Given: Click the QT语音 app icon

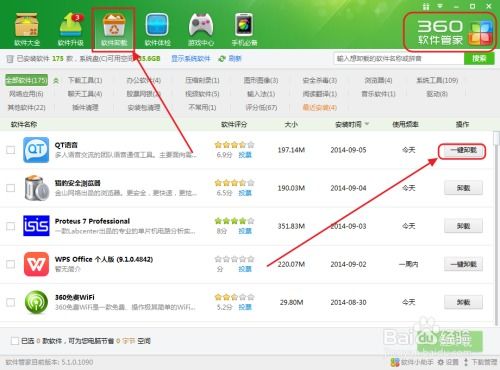Looking at the screenshot, I should [36, 150].
